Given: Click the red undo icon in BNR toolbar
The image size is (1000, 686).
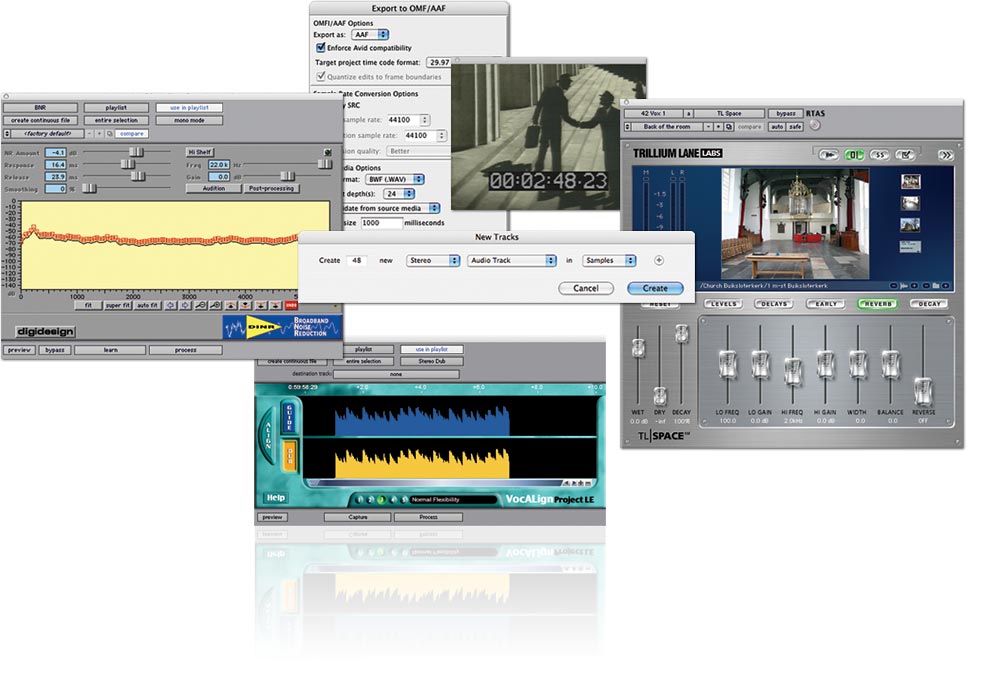Looking at the screenshot, I should pos(291,305).
